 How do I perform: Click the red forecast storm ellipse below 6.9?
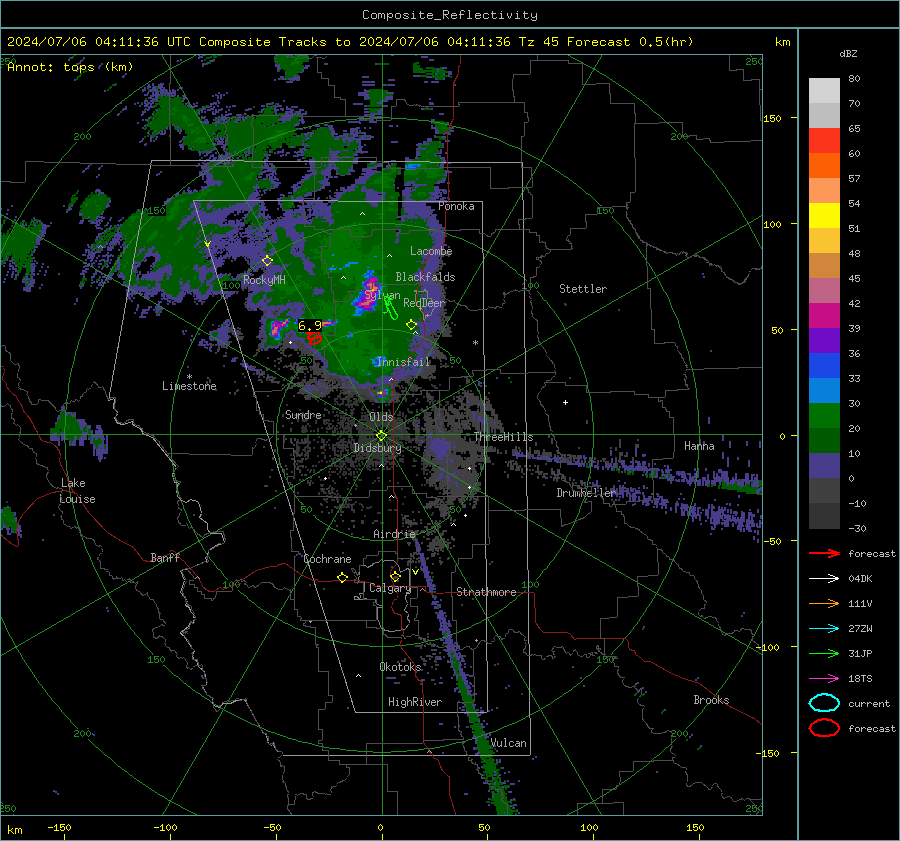pos(314,338)
